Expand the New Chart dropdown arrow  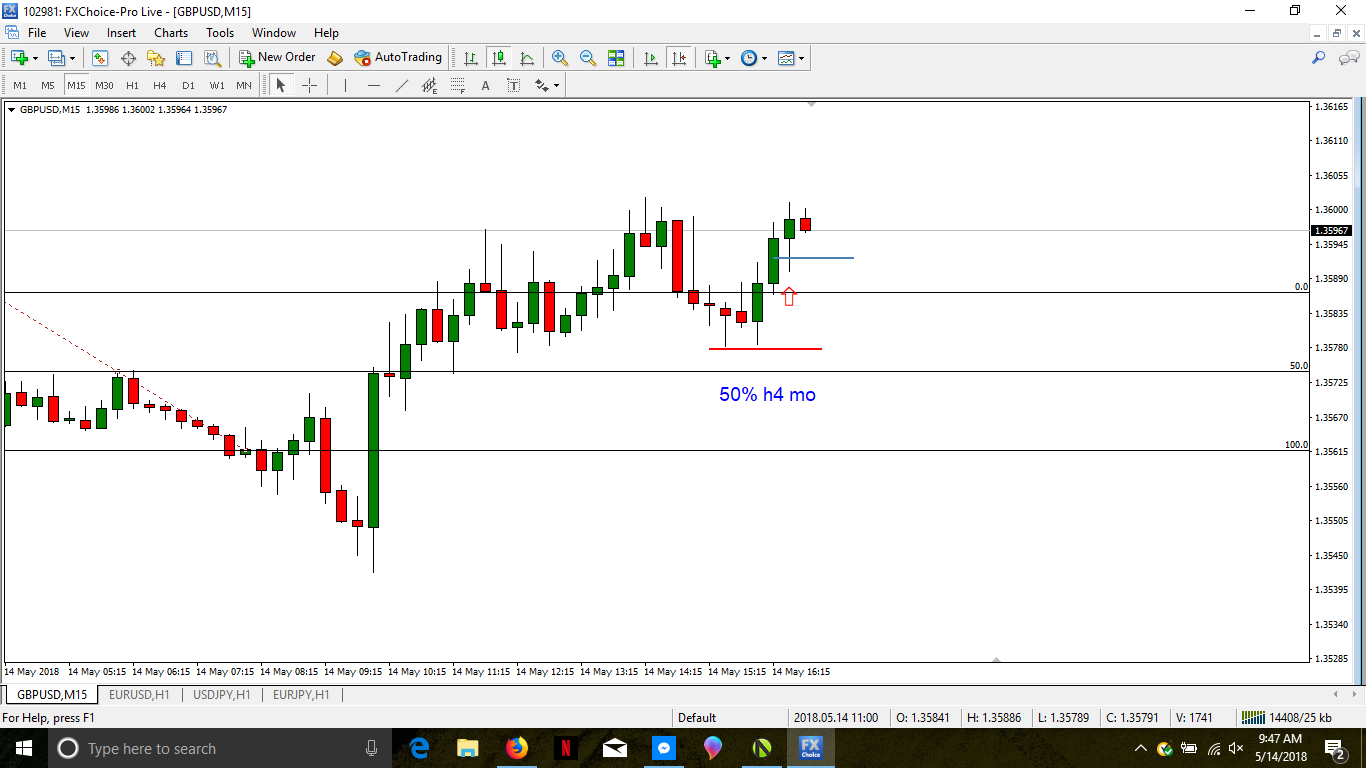point(34,58)
